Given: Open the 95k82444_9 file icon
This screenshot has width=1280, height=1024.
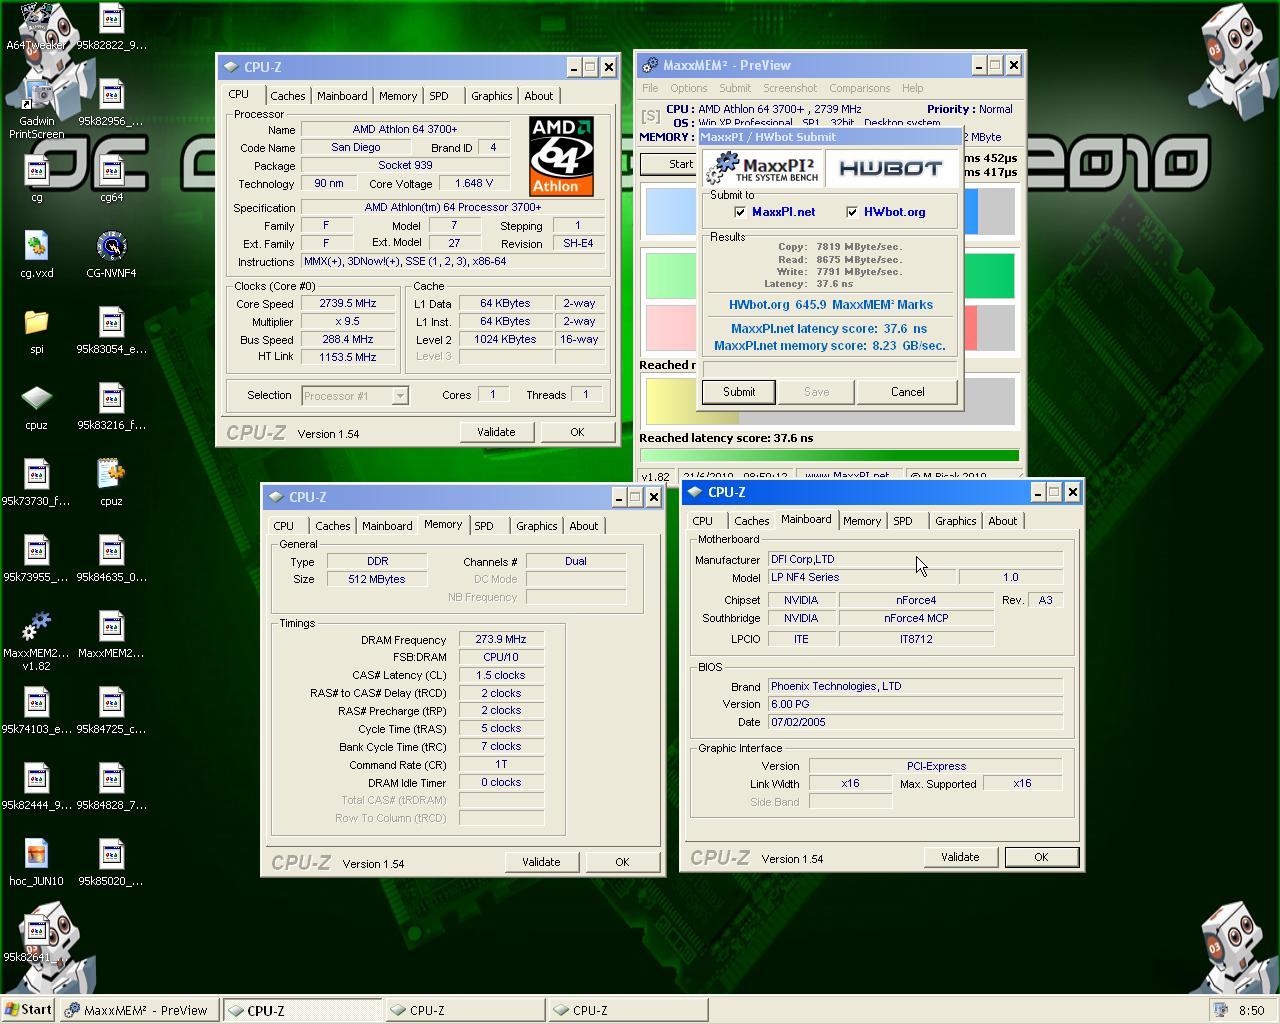Looking at the screenshot, I should tap(36, 786).
